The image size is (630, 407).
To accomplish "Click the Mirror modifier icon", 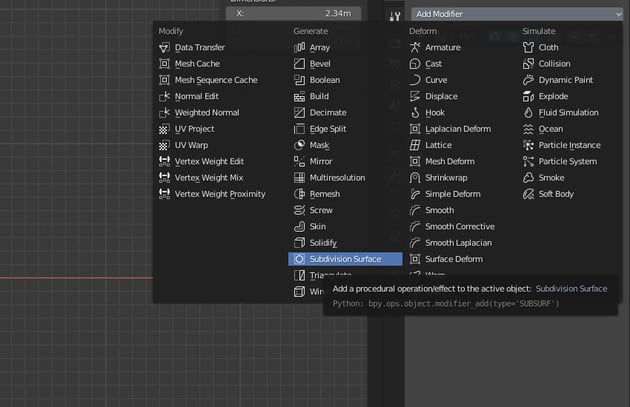I will [299, 161].
